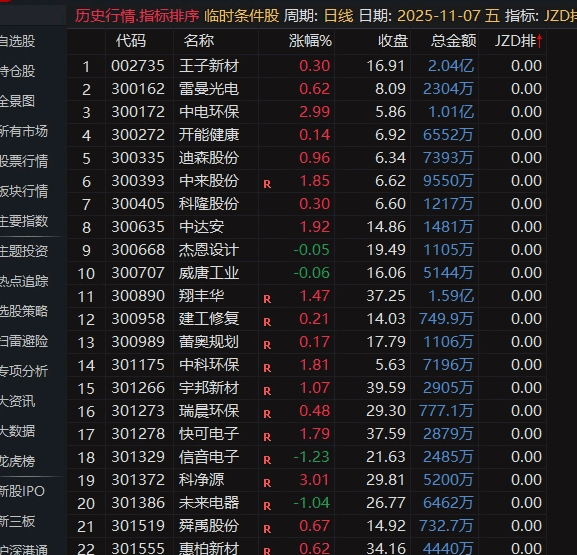Click the R marker on 瑞晨环保 row

267,414
